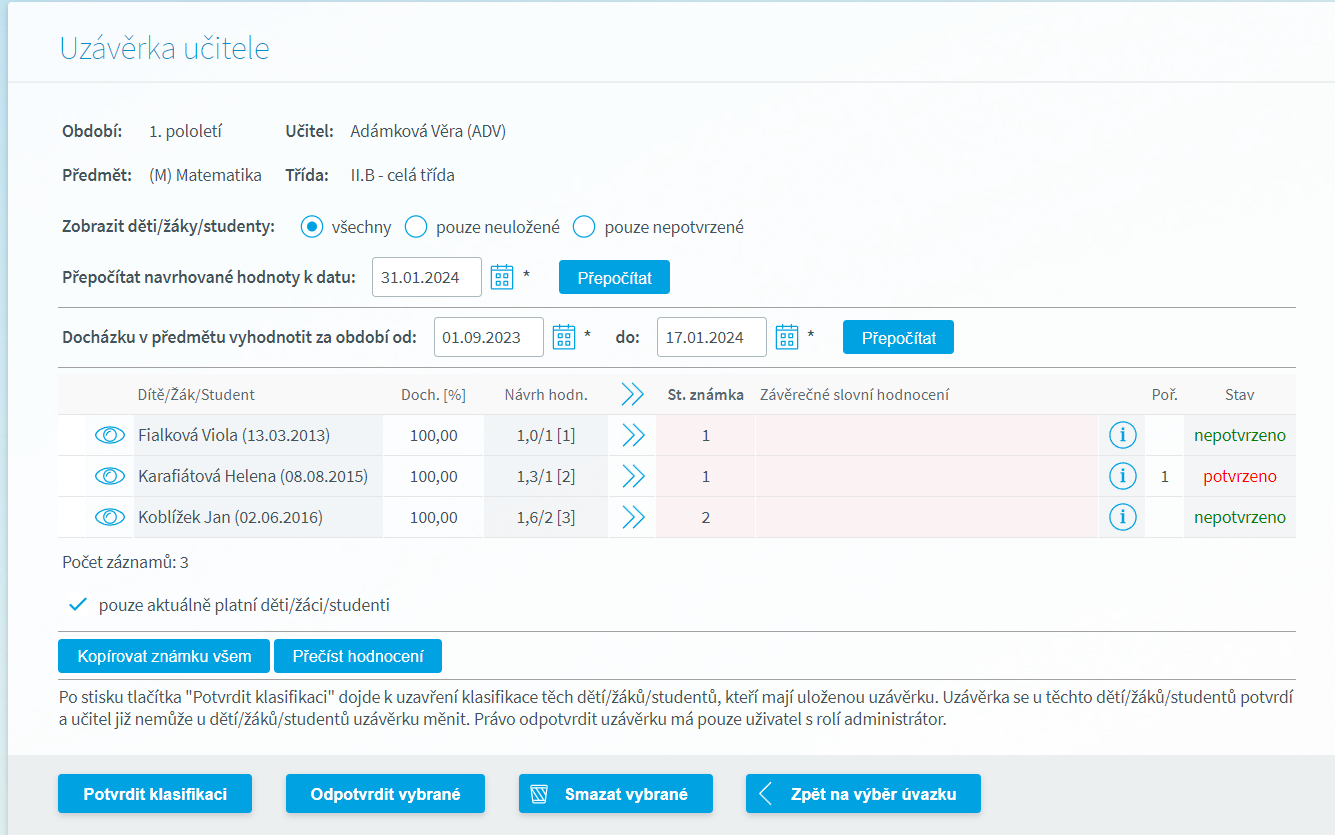Copy proposed grade arrows for Koblížek Jan

coord(632,517)
